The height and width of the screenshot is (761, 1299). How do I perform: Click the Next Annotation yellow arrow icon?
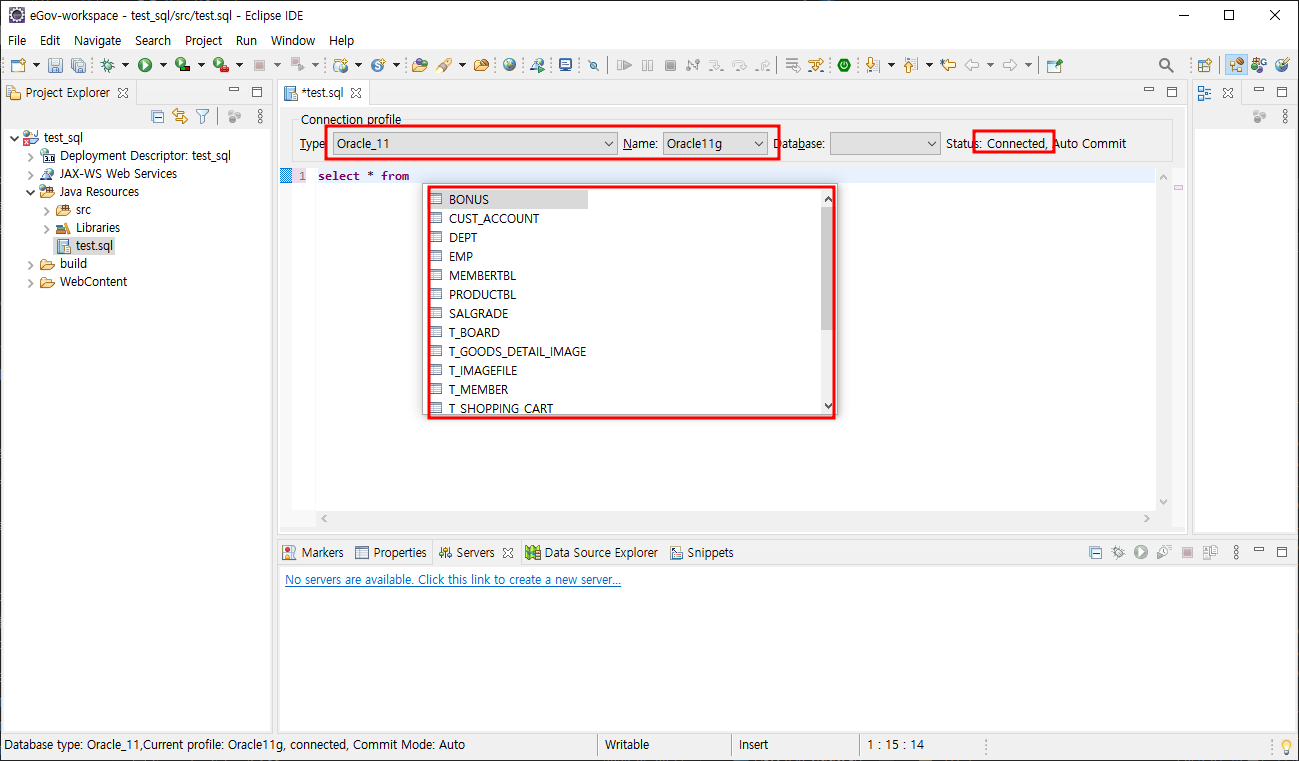[x=872, y=65]
